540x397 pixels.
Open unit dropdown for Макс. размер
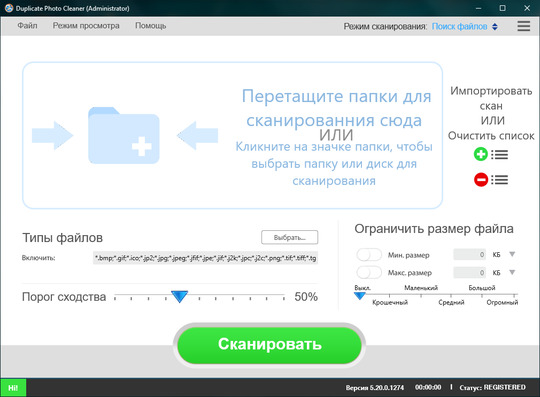(x=512, y=272)
